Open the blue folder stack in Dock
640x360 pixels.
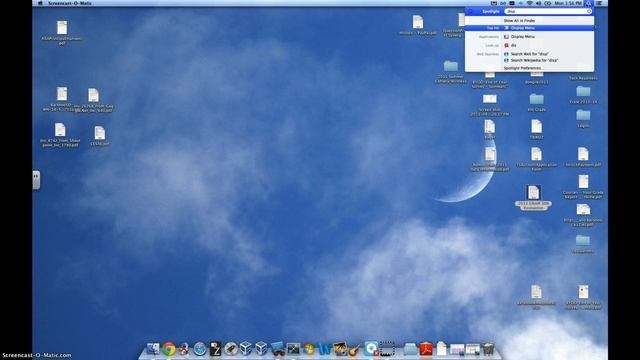410,349
